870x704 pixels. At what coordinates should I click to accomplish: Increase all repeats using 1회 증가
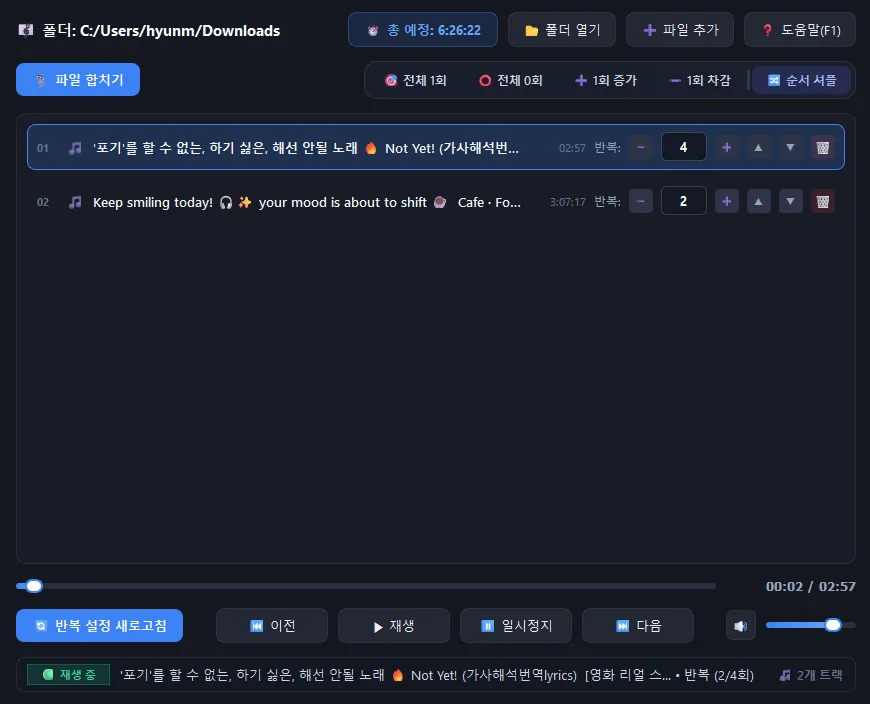tap(605, 80)
